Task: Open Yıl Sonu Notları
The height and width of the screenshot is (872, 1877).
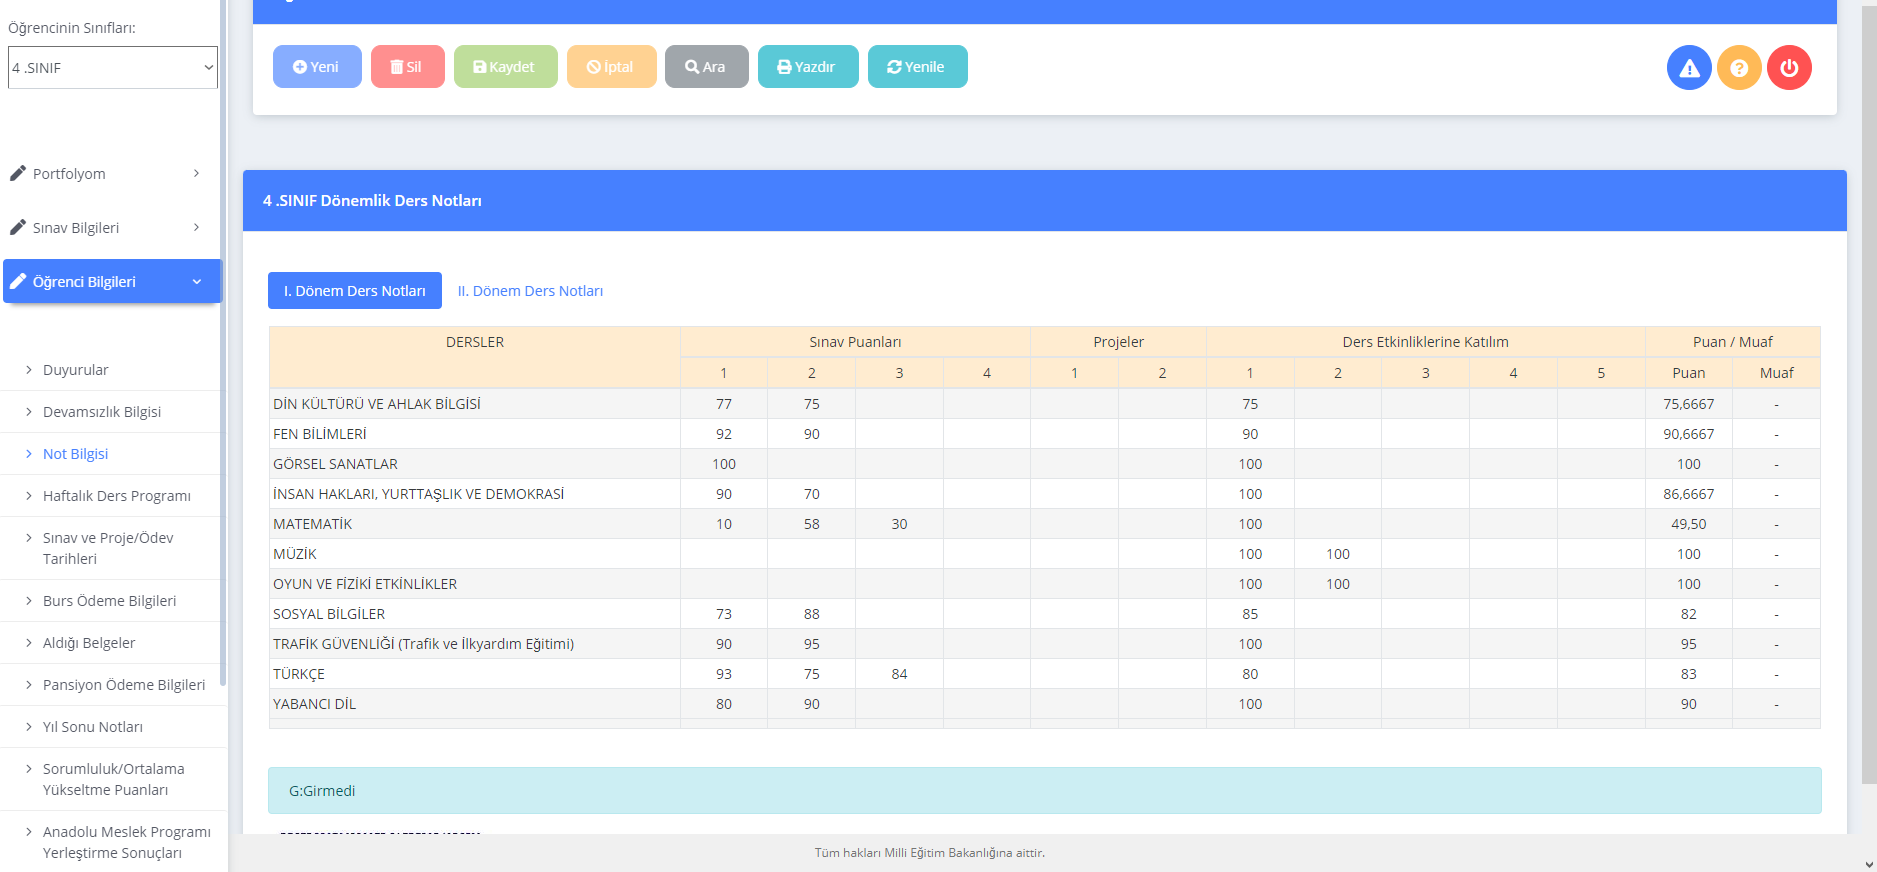Action: (93, 727)
